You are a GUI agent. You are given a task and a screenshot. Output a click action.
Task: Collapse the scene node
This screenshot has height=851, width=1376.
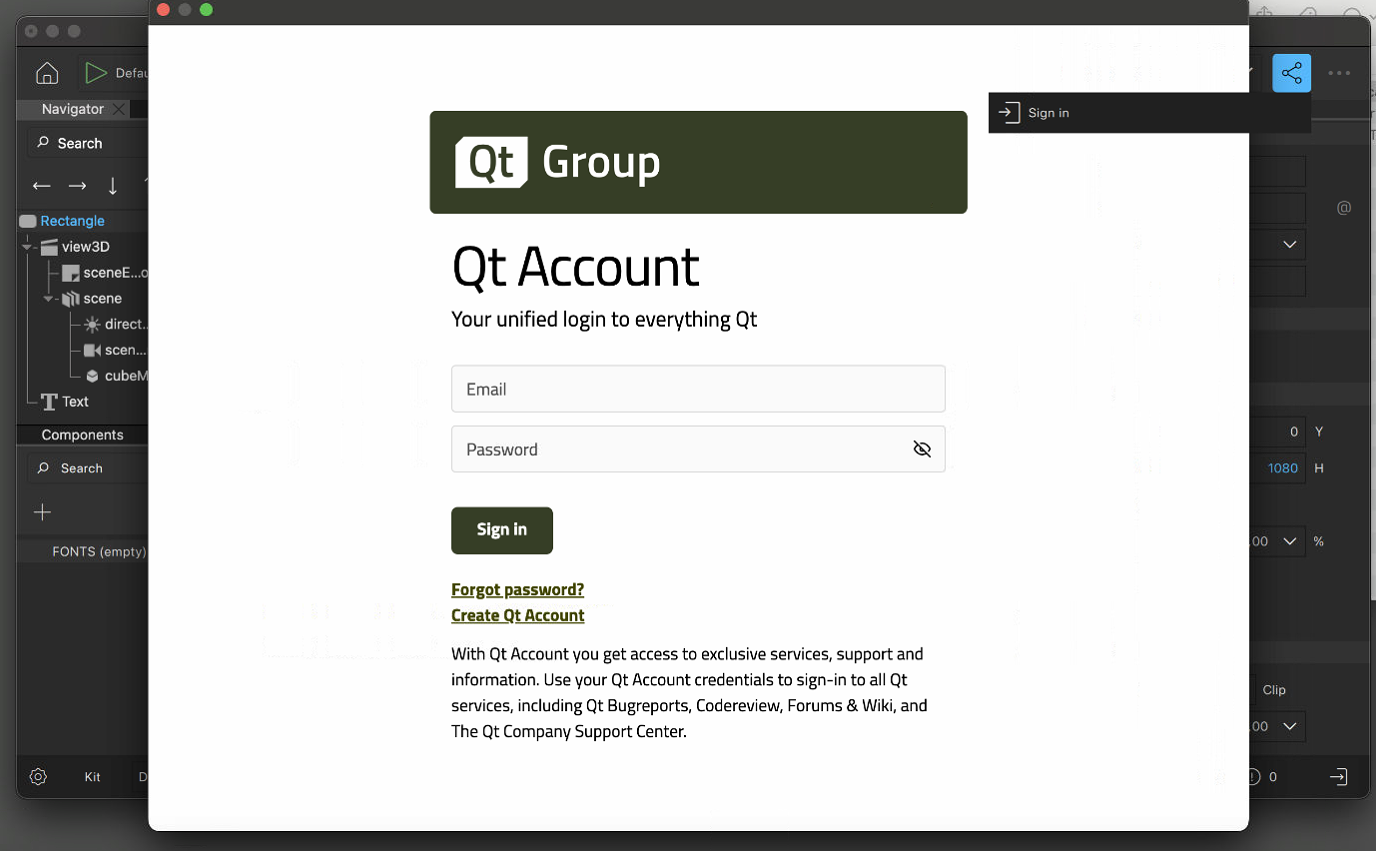(48, 299)
